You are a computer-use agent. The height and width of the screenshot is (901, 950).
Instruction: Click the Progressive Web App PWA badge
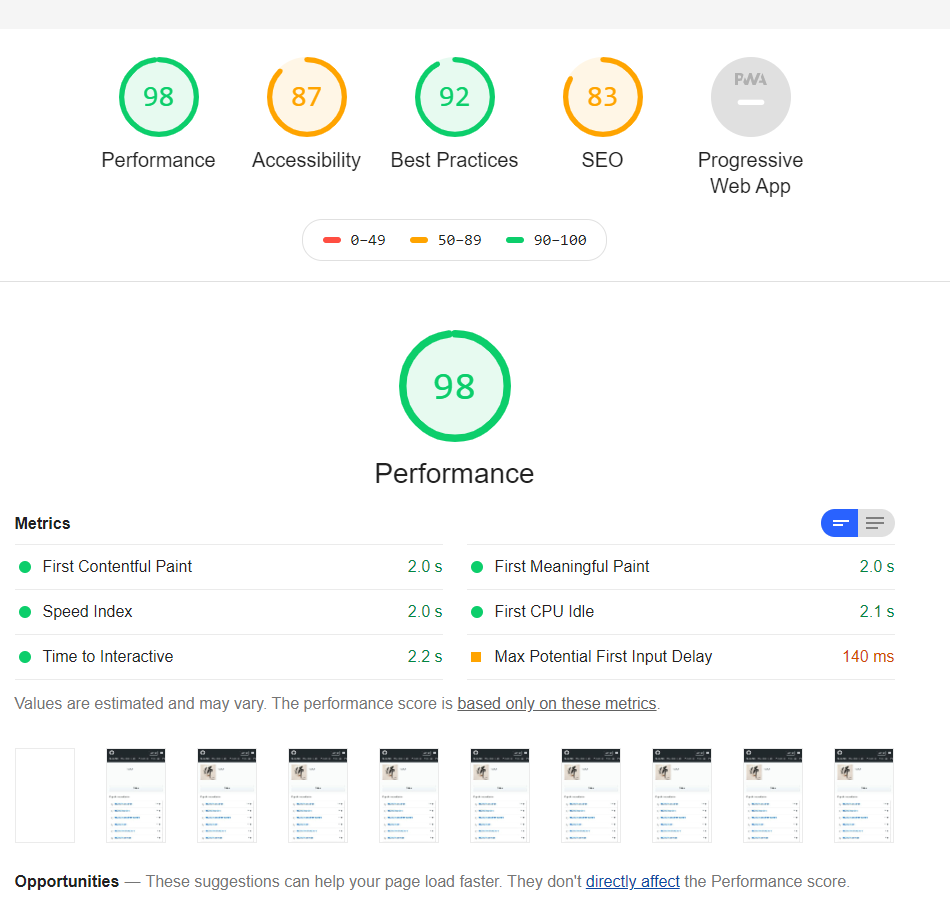(750, 97)
